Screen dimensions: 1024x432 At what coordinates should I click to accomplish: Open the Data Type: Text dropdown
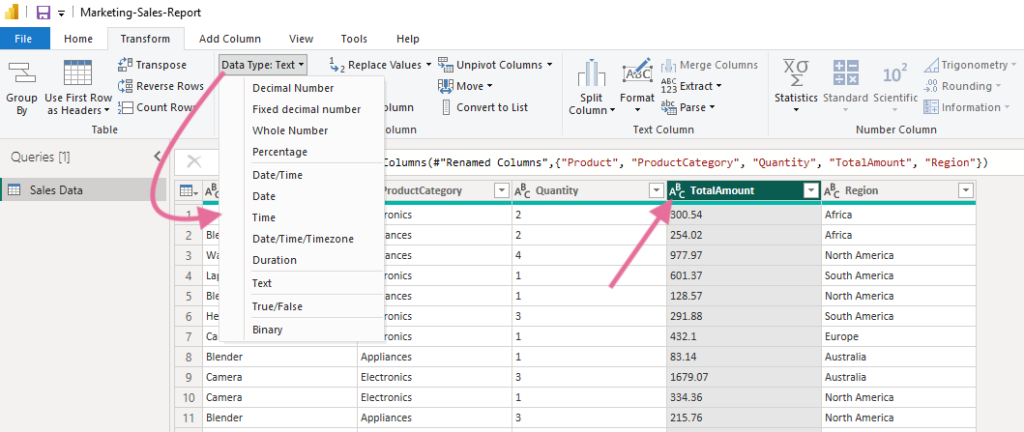263,65
